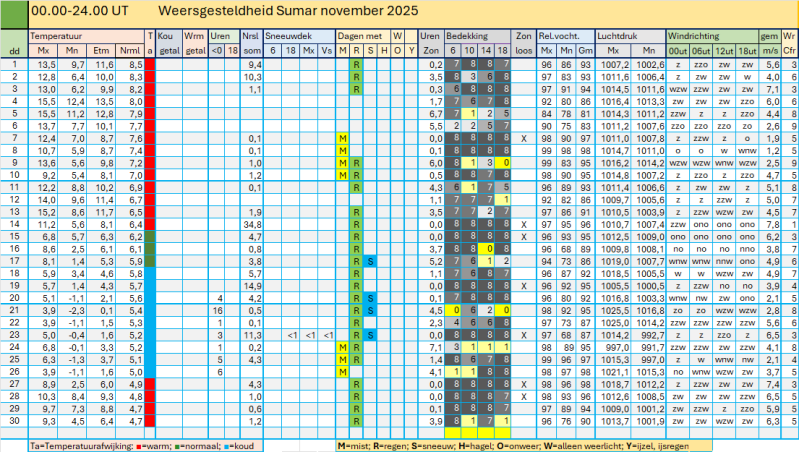Click the blue S snow marker on day 23
Image resolution: width=799 pixels, height=452 pixels.
click(x=370, y=335)
